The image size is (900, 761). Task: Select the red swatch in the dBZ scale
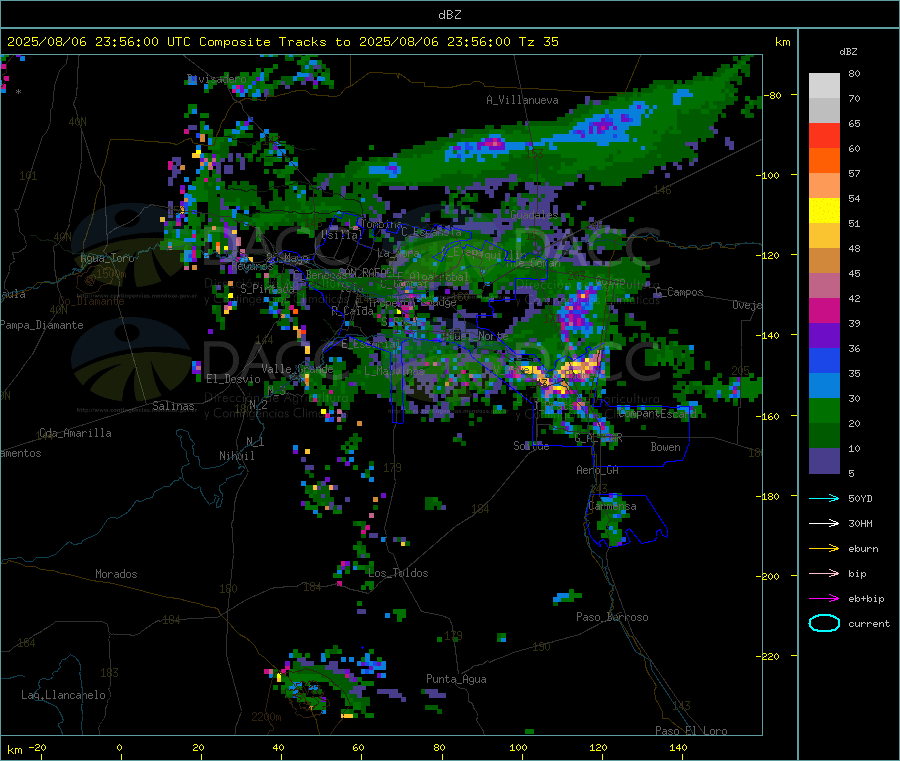click(x=824, y=135)
